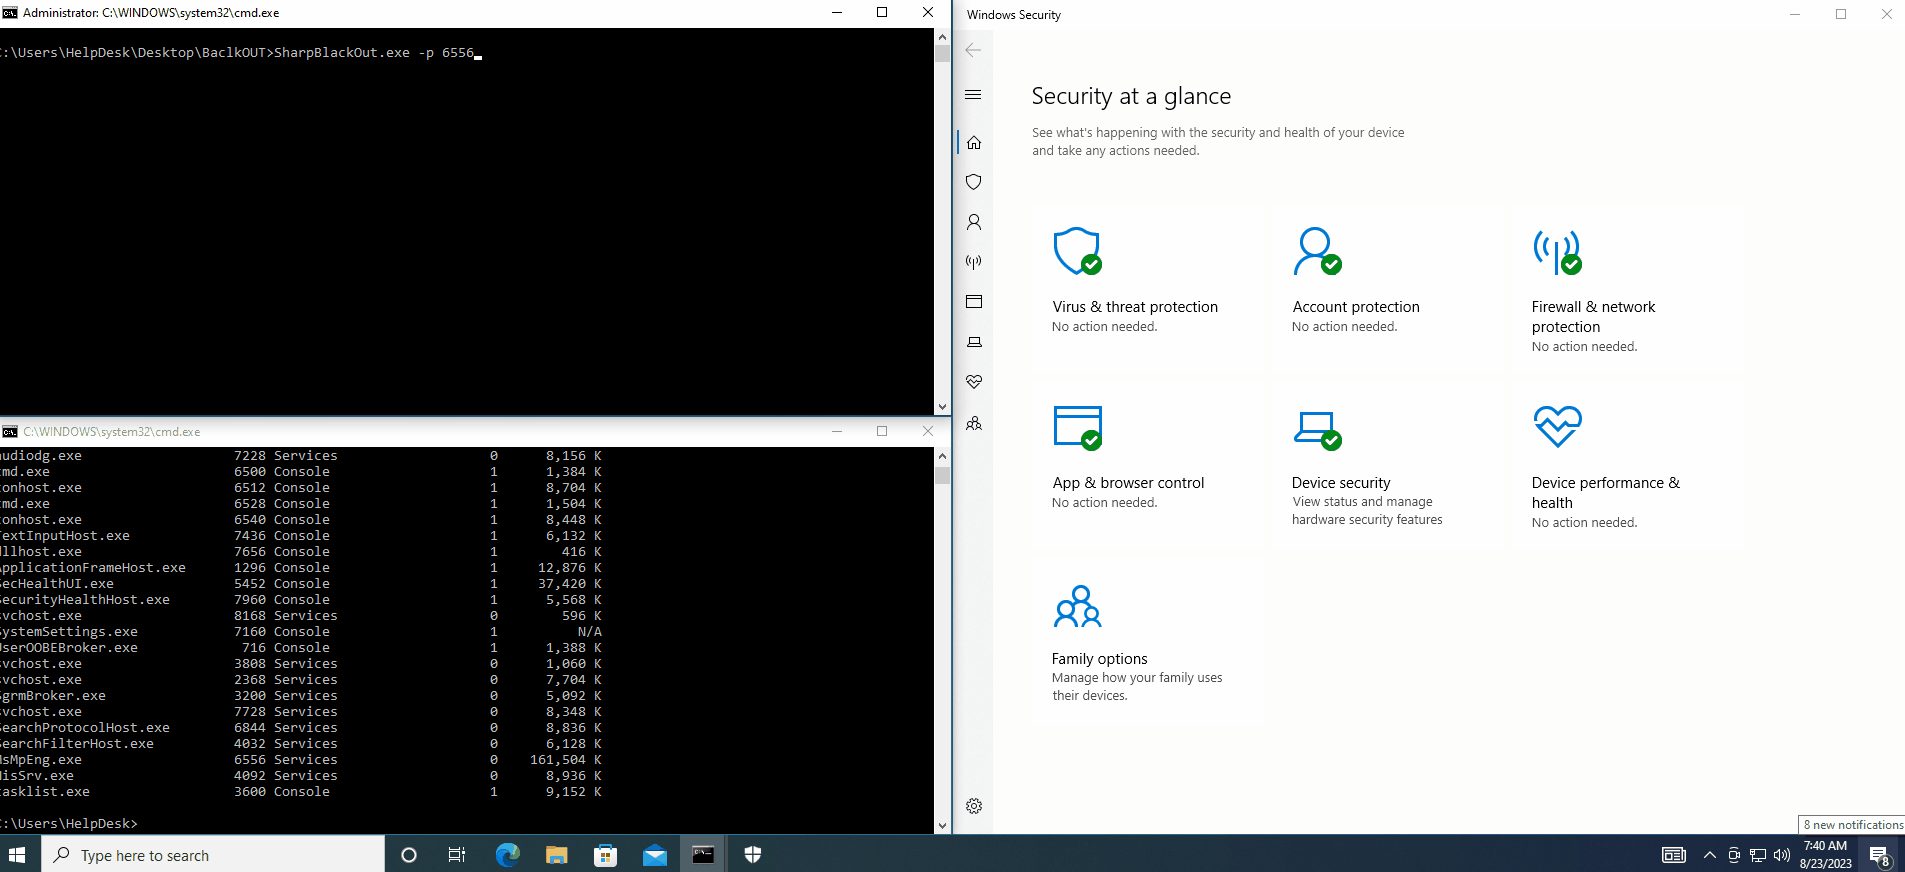Open Microsoft Store from taskbar
The width and height of the screenshot is (1905, 872).
tap(605, 855)
